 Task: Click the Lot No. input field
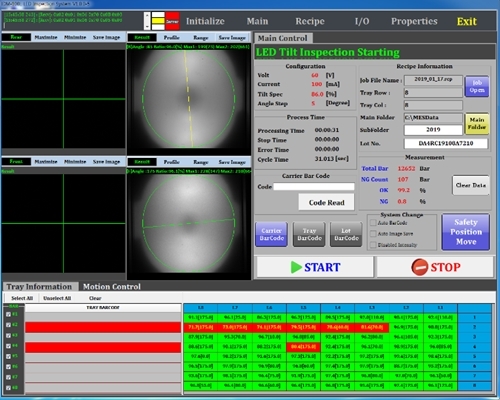(446, 143)
